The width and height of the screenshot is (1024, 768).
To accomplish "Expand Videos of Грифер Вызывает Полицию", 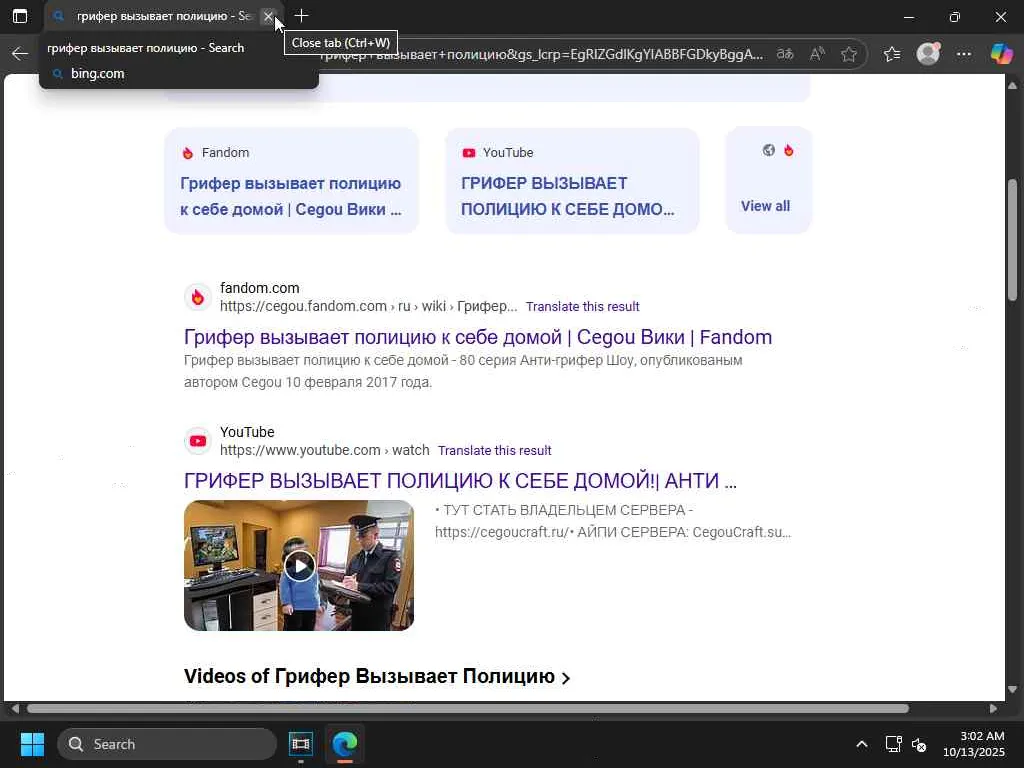I will (x=377, y=677).
